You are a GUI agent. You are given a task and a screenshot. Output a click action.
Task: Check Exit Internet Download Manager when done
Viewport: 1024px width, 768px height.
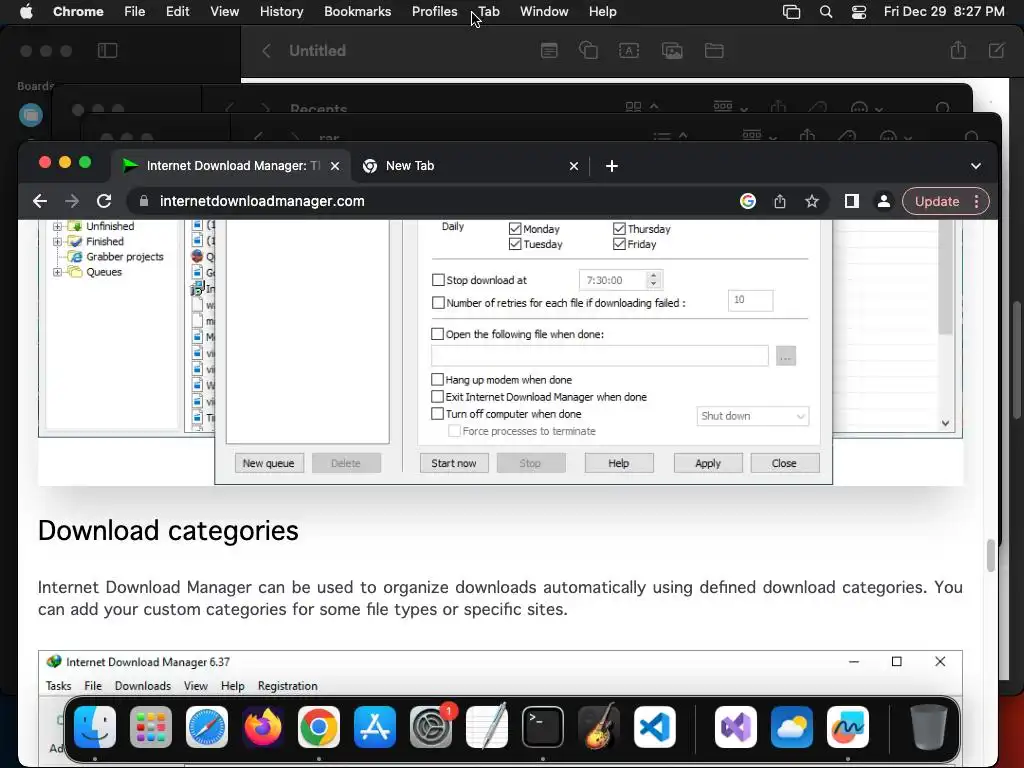coord(438,396)
